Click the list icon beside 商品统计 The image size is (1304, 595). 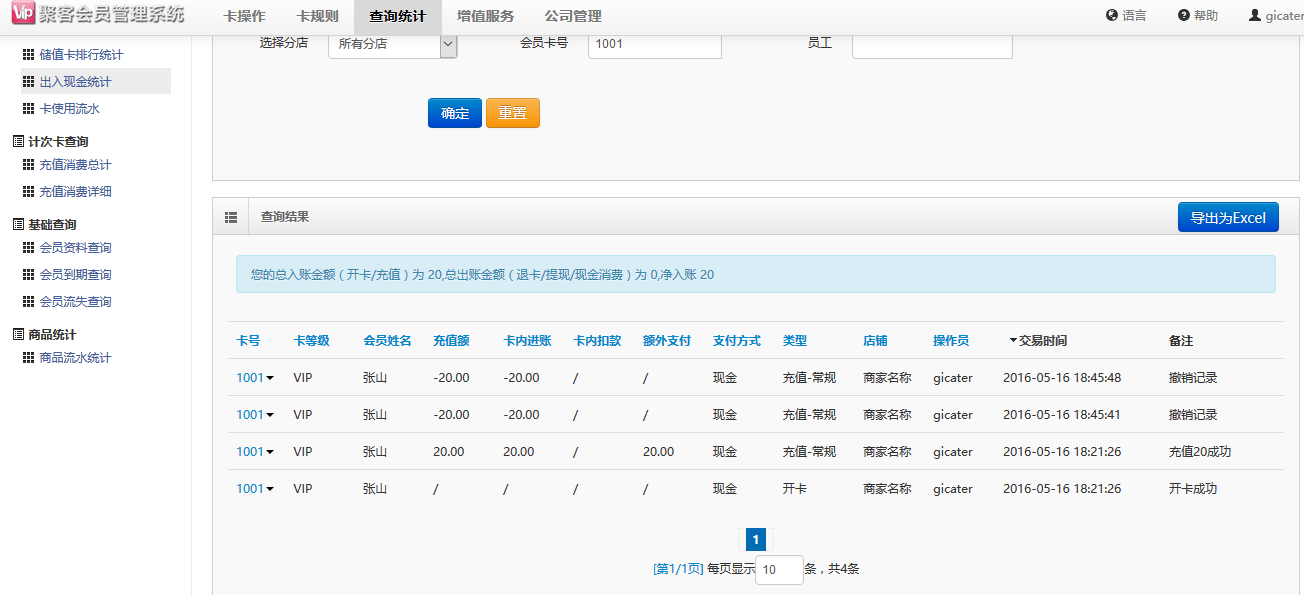click(x=18, y=335)
